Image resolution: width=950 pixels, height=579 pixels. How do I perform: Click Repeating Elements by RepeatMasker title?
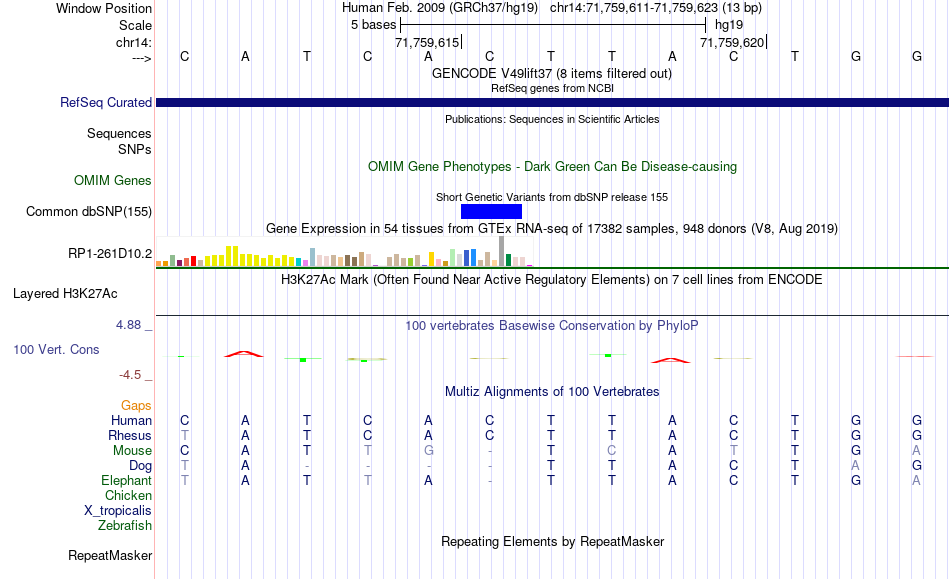pos(552,541)
